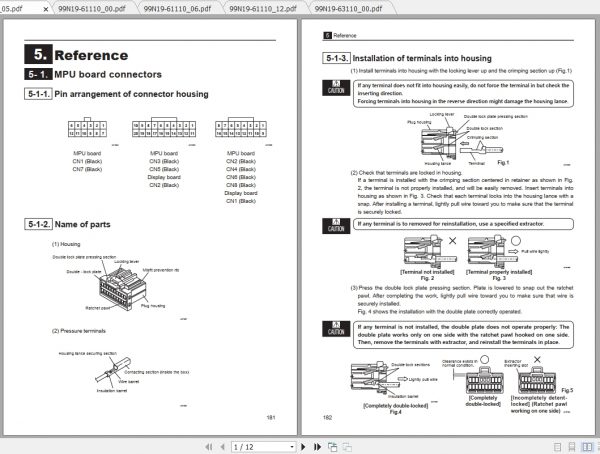
Task: Switch to 99N19-61110_12.pdf tab
Action: point(263,8)
